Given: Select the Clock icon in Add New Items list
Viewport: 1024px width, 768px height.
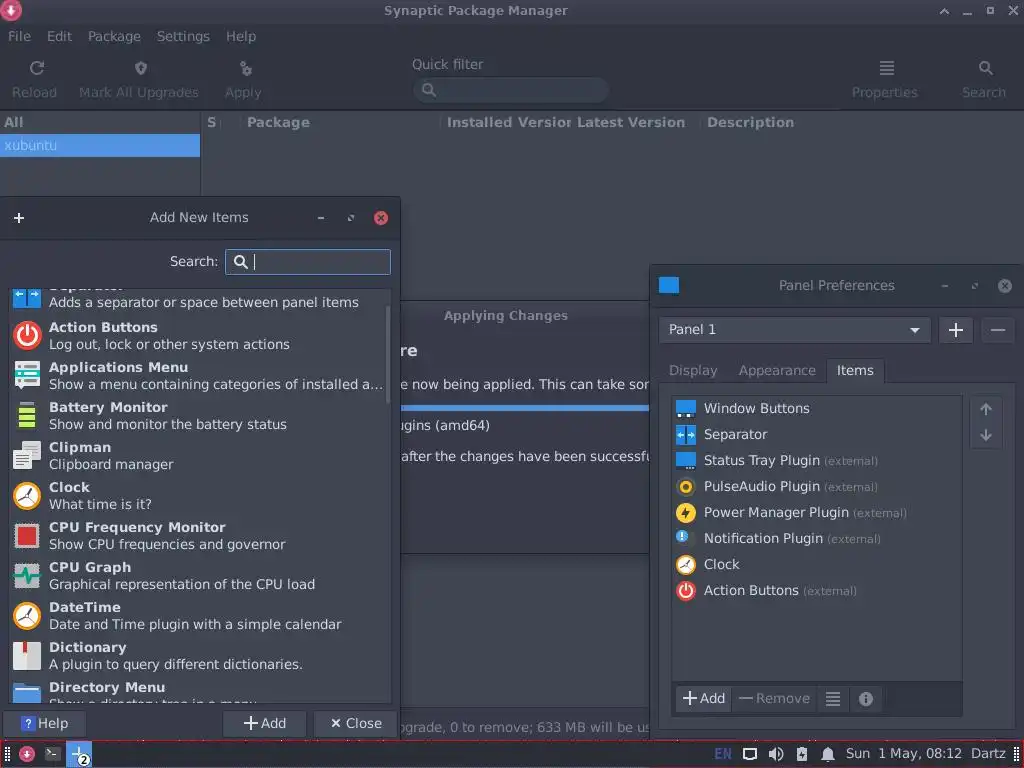Looking at the screenshot, I should pos(27,496).
